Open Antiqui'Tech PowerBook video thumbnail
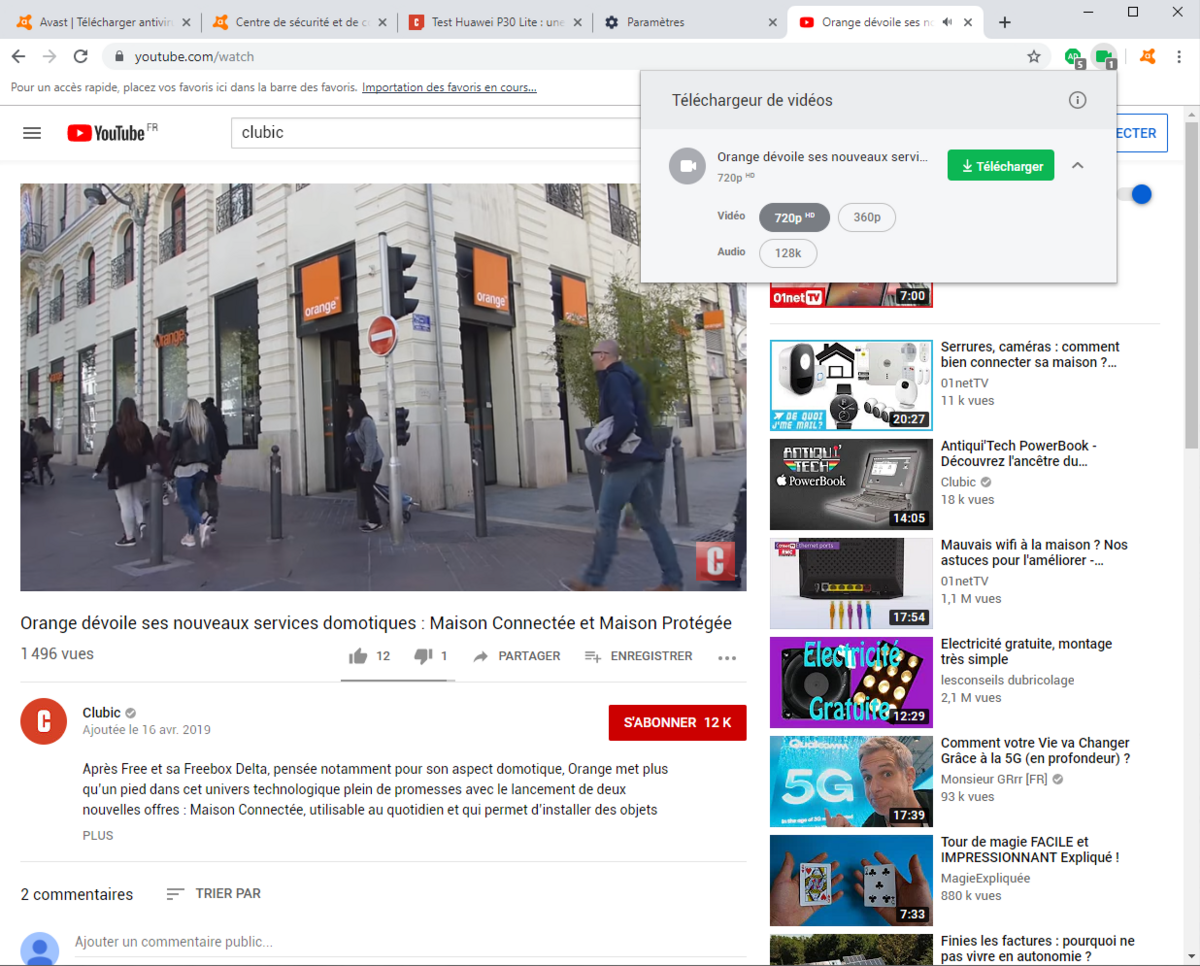The height and width of the screenshot is (966, 1200). [851, 485]
